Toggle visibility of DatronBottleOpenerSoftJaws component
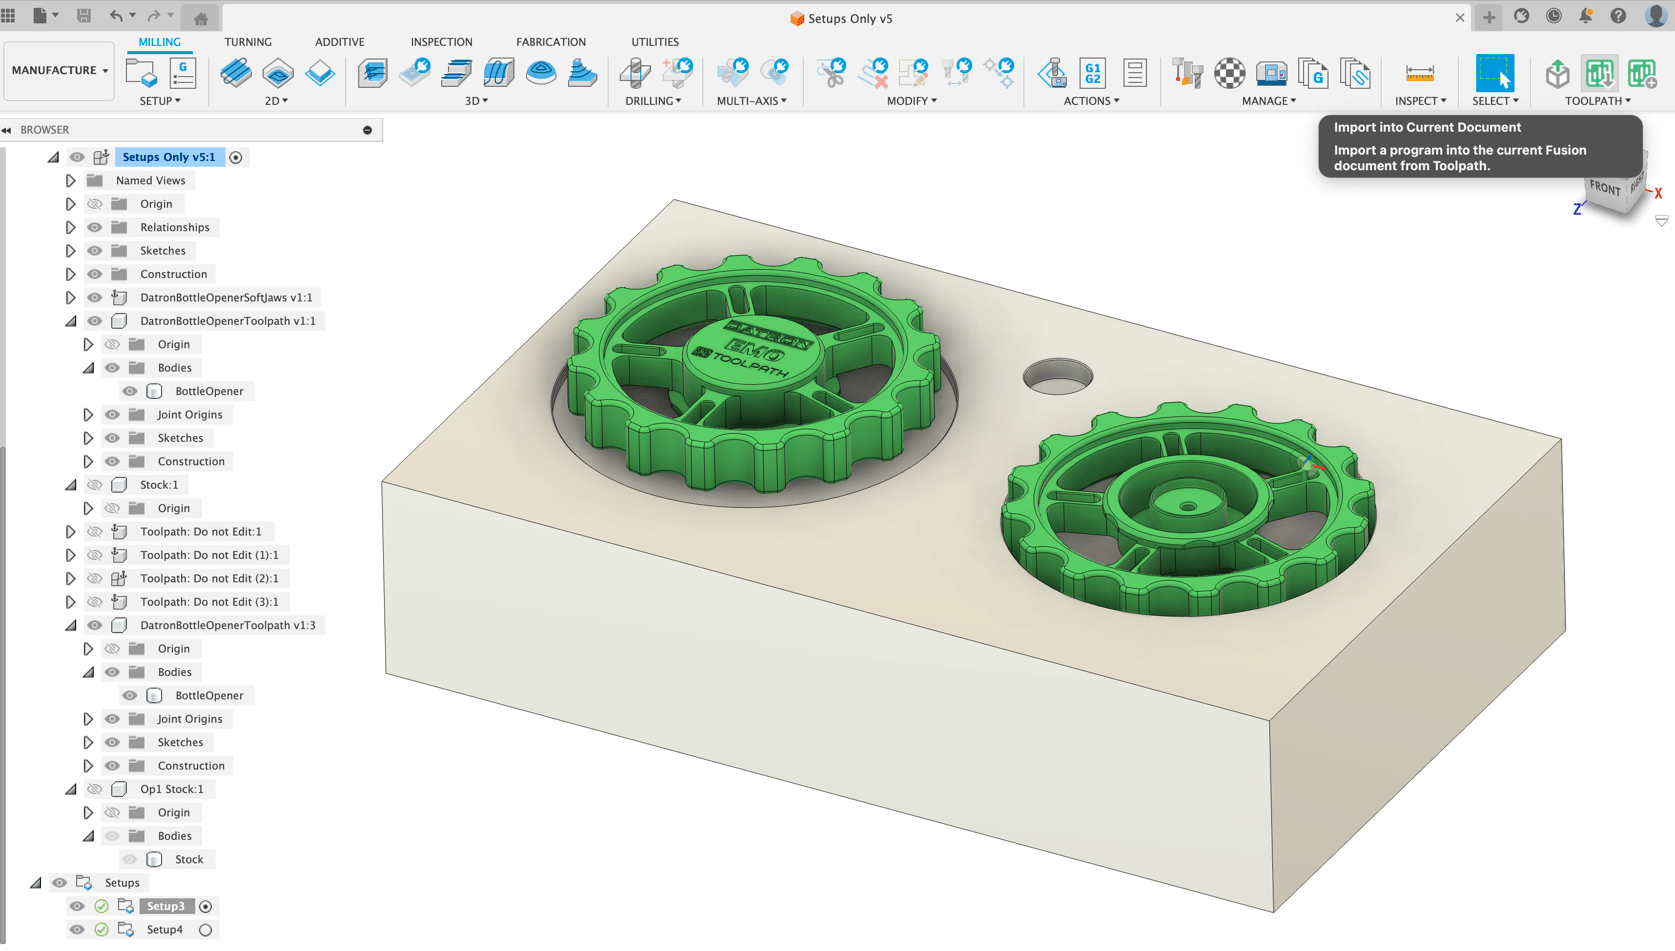Viewport: 1675px width, 951px height. pyautogui.click(x=93, y=297)
